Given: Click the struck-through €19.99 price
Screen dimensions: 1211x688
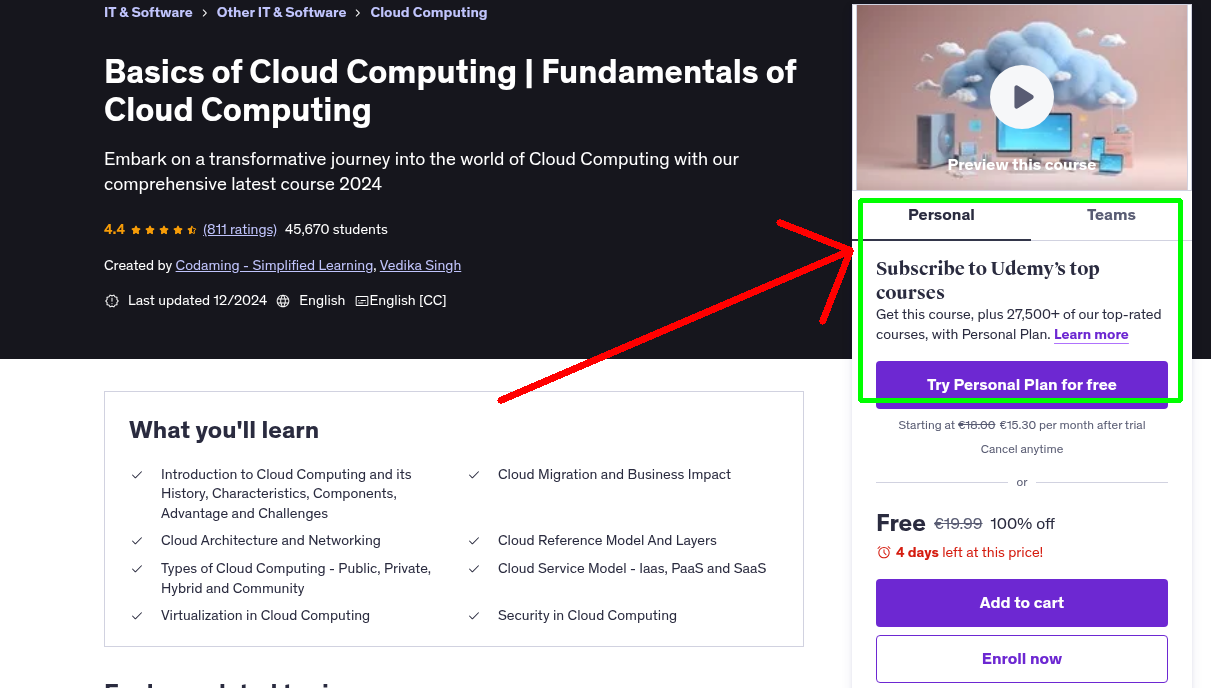Looking at the screenshot, I should point(958,523).
